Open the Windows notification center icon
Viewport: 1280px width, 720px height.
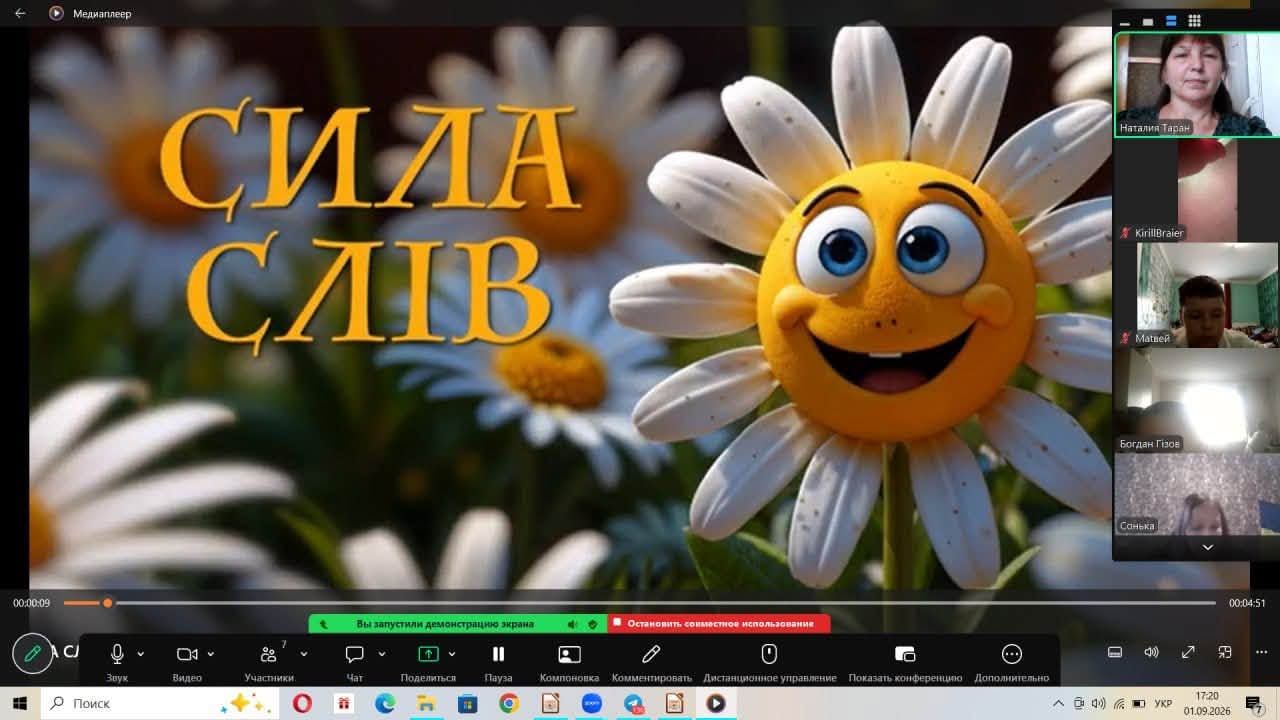[1254, 704]
